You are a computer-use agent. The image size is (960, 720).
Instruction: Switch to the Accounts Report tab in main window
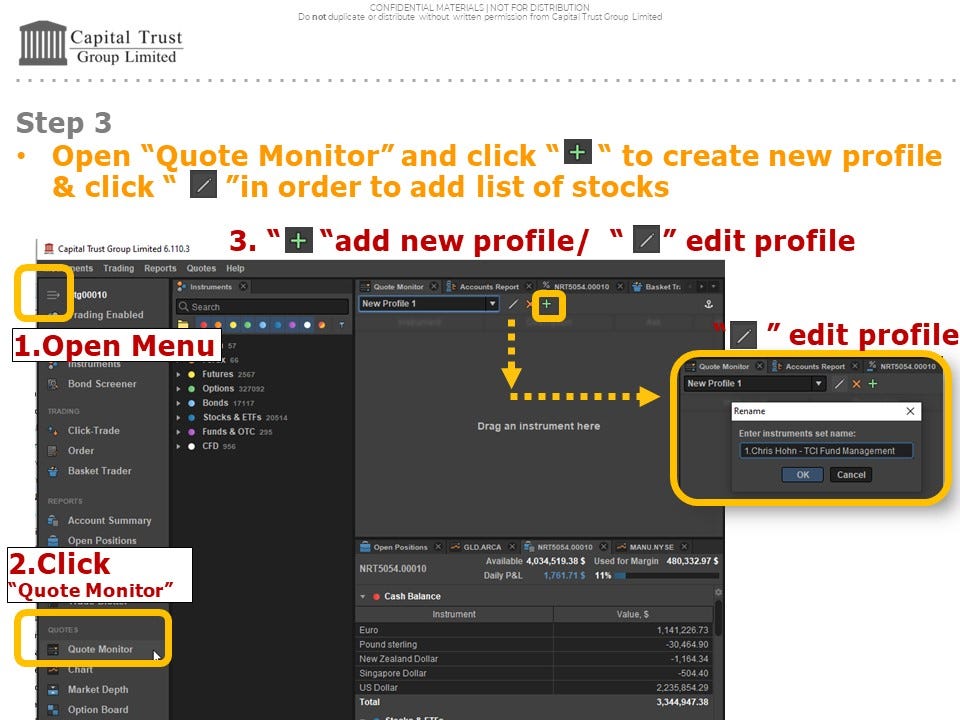click(488, 287)
